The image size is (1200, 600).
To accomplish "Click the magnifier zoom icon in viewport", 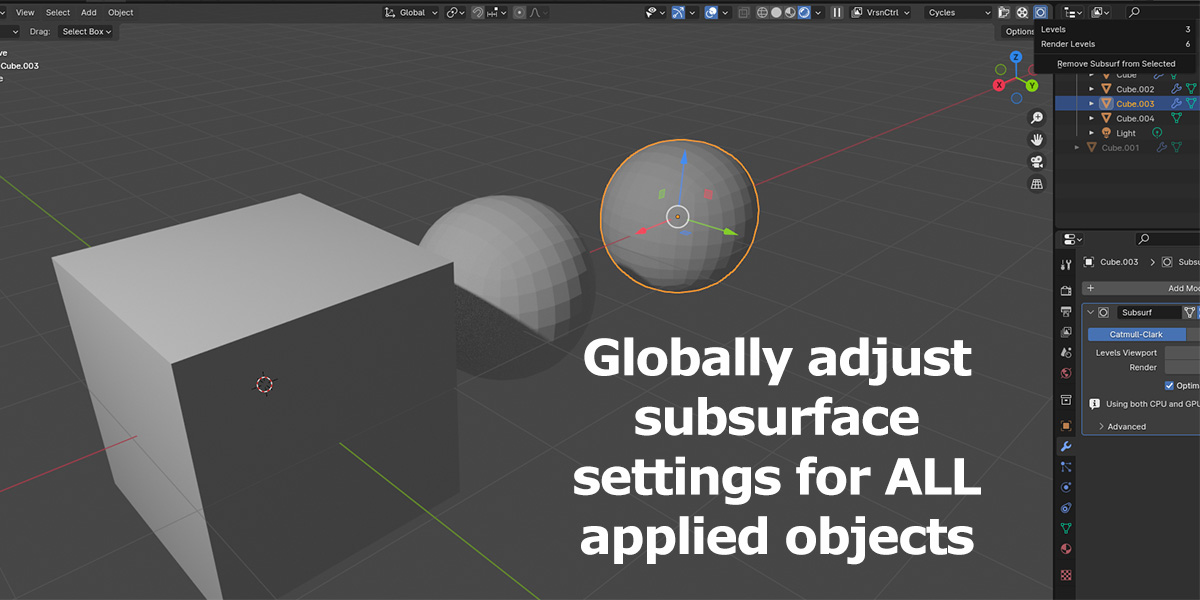I will click(x=1037, y=117).
